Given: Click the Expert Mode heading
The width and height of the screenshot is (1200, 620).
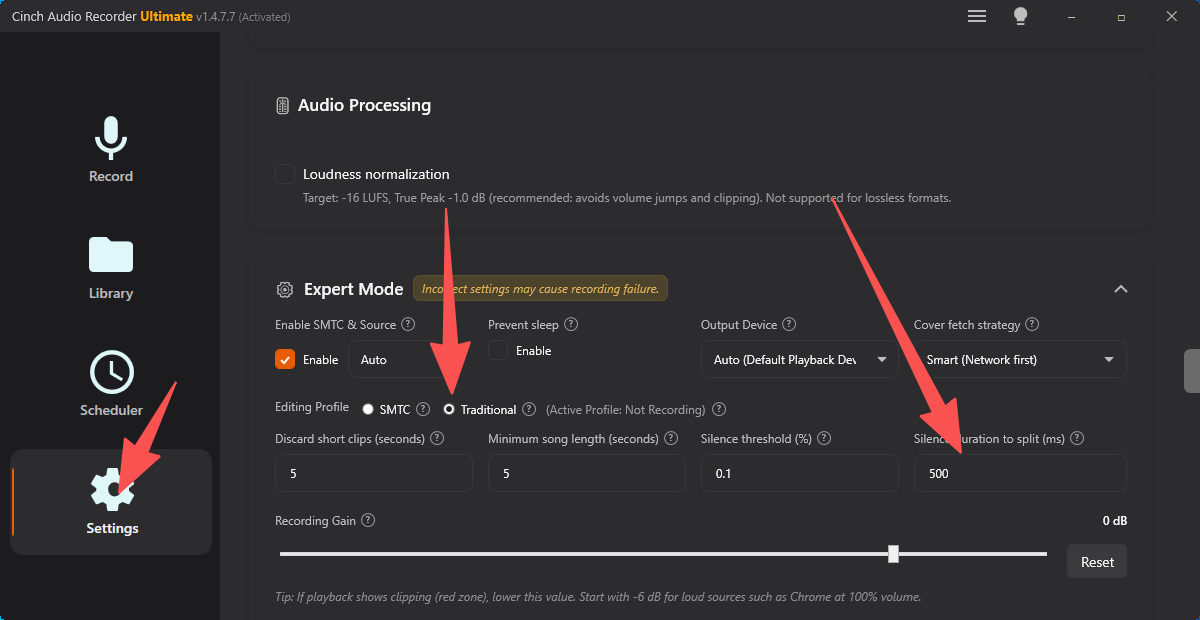Looking at the screenshot, I should point(354,289).
